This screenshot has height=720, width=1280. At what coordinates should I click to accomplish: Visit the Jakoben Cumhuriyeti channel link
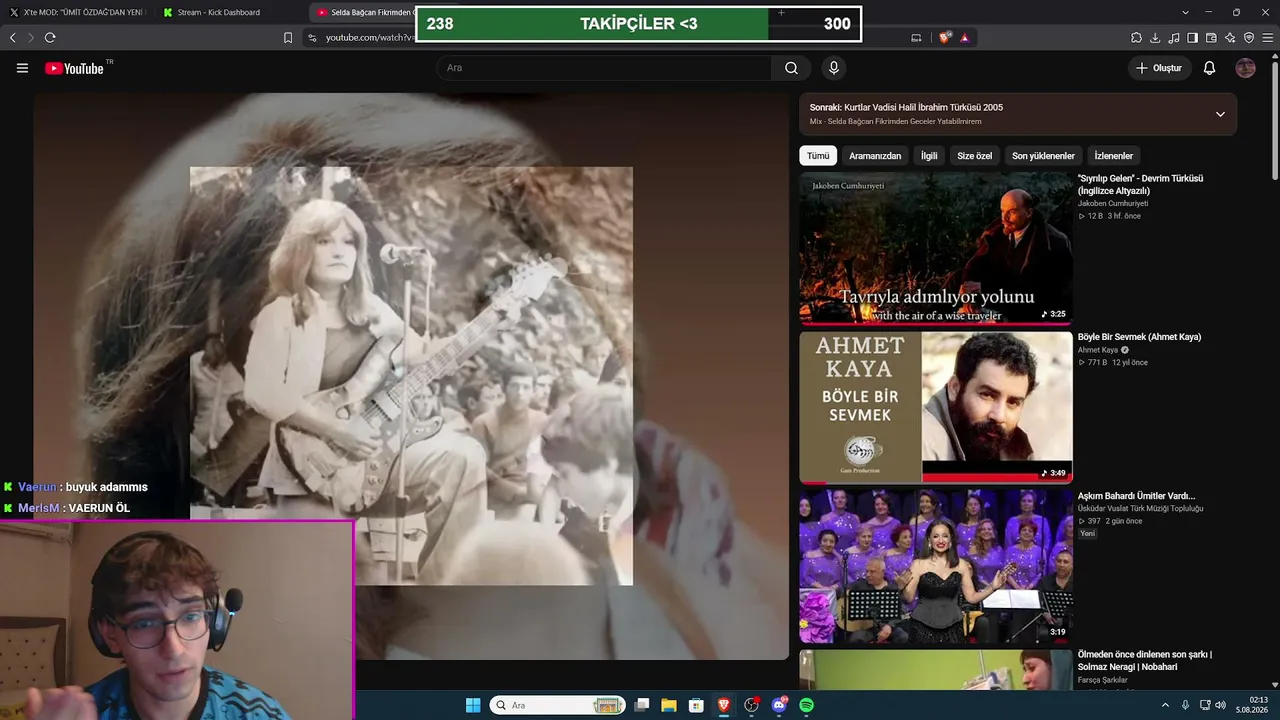[x=1113, y=203]
